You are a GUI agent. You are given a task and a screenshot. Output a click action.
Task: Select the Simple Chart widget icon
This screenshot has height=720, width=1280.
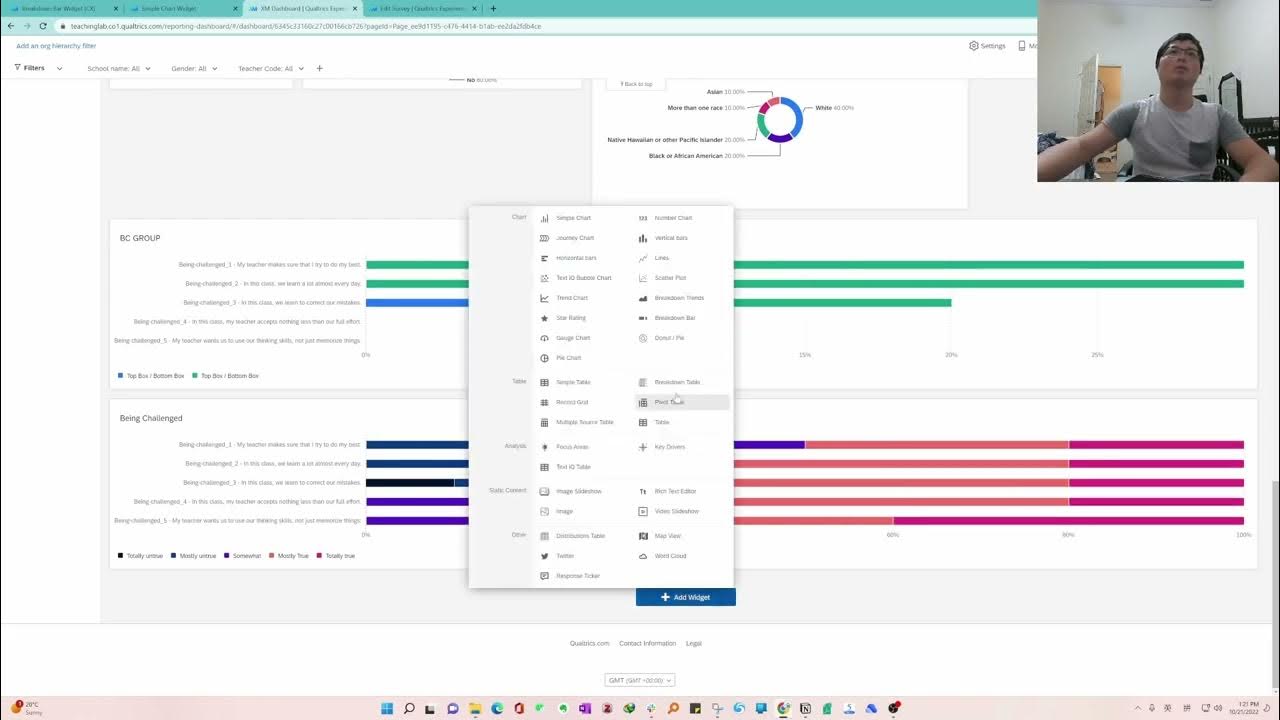544,218
